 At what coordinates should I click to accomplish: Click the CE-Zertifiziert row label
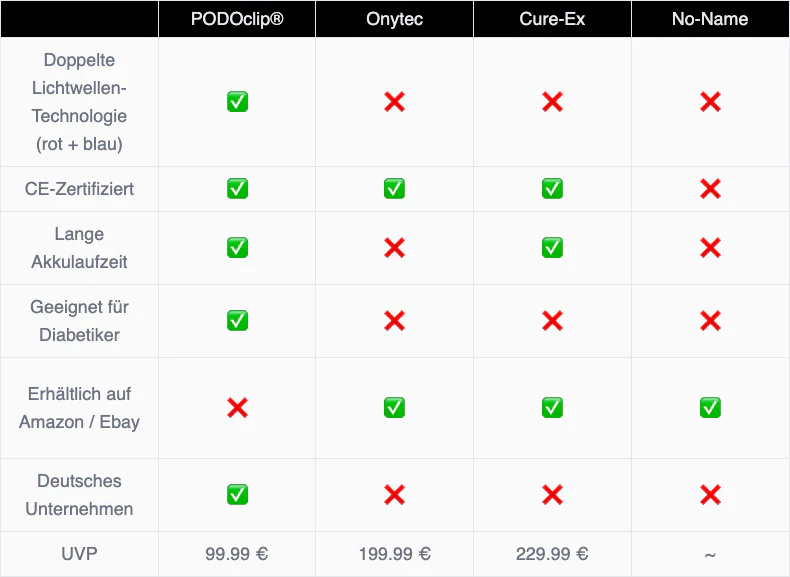click(x=79, y=189)
